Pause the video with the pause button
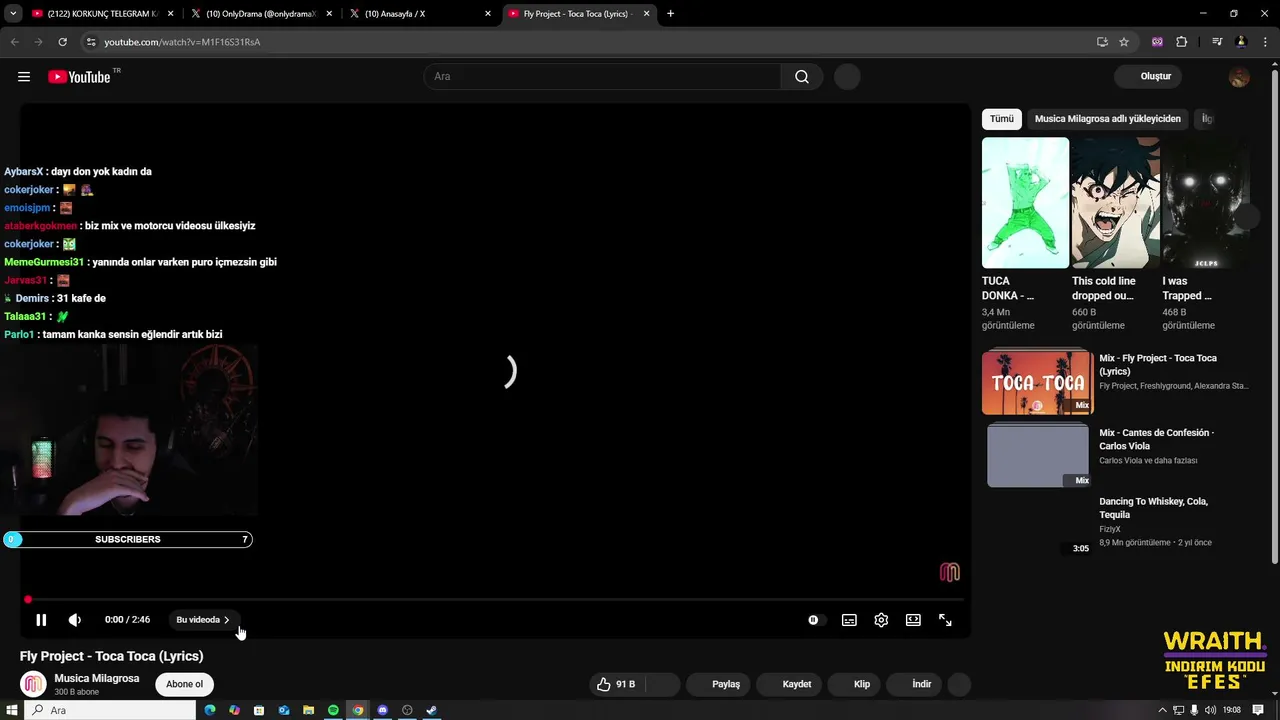The image size is (1280, 720). tap(41, 620)
